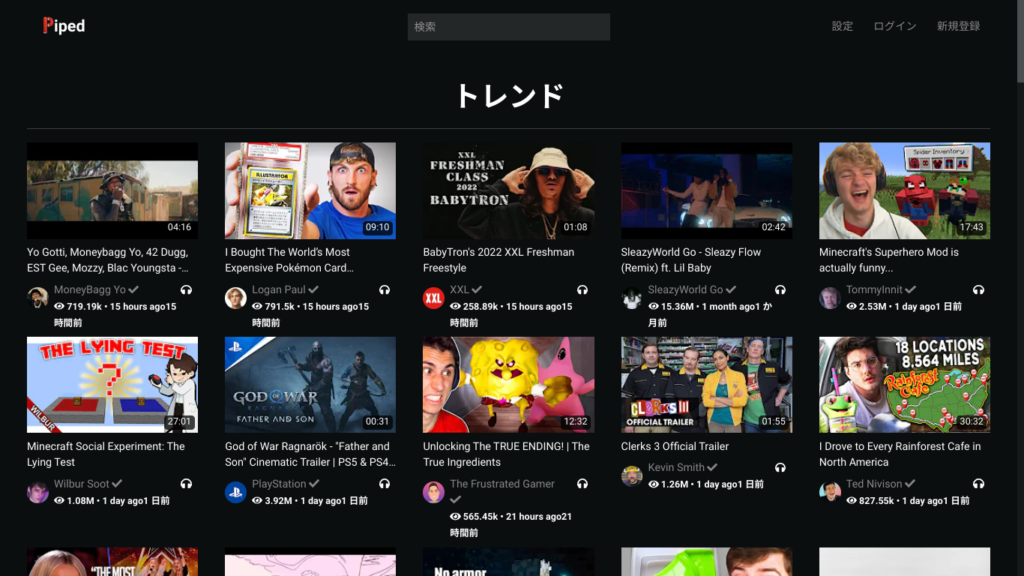Play the God of War Ragnarök thumbnail

[x=310, y=384]
